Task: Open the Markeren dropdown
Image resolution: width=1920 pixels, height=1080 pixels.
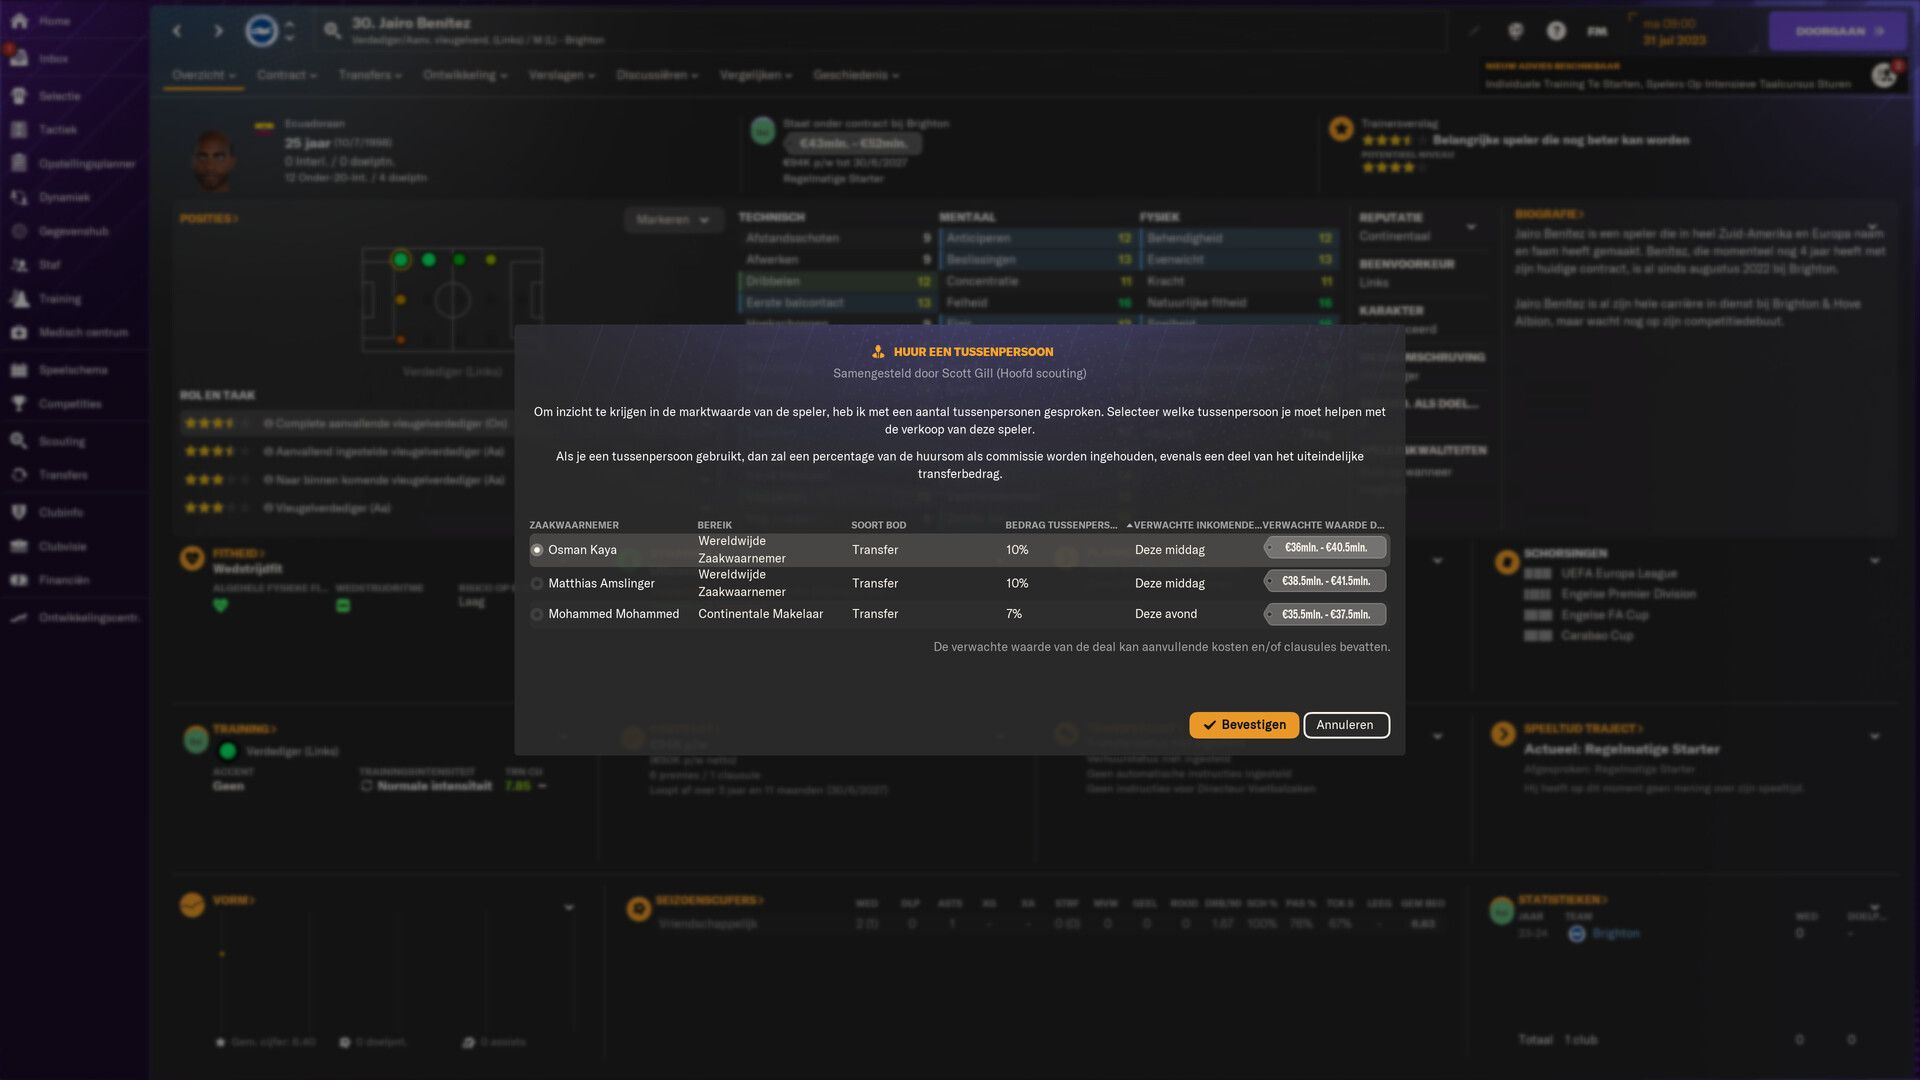Action: coord(673,220)
